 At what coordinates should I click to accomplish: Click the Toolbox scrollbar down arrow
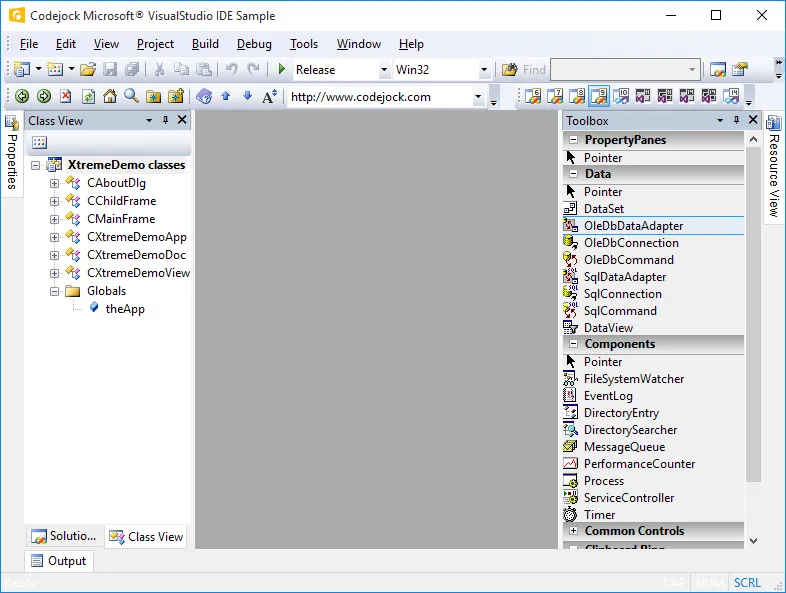(753, 540)
